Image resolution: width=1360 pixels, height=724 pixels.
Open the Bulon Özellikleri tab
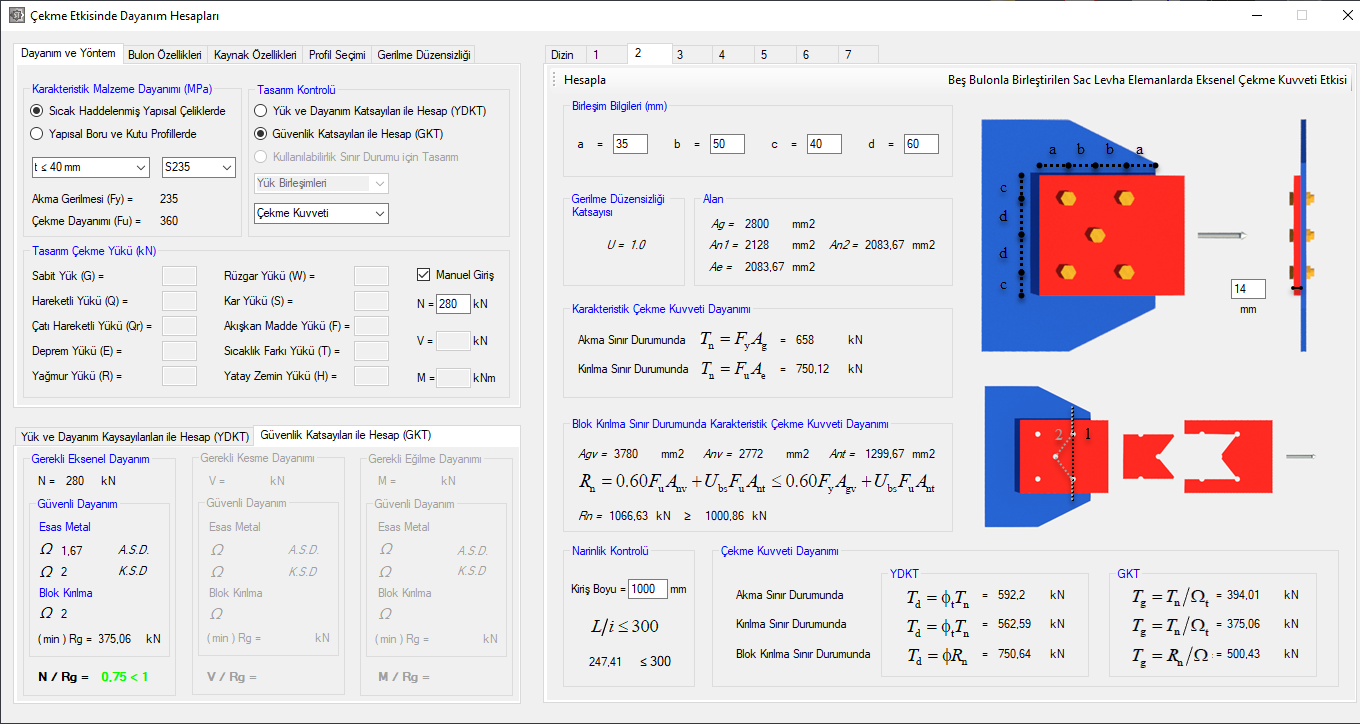tap(165, 55)
